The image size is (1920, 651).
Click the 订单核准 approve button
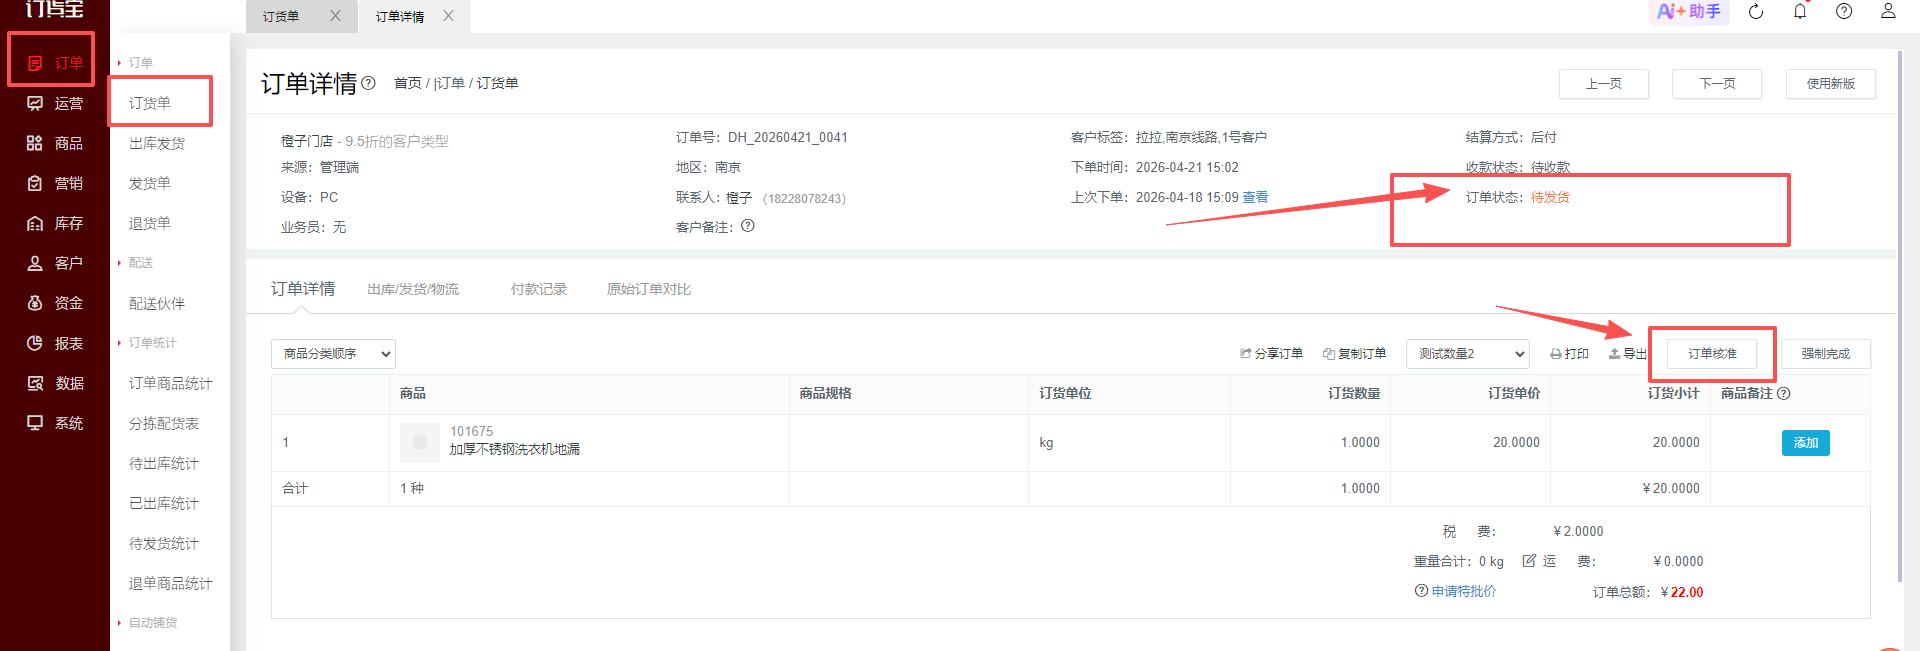(1712, 354)
